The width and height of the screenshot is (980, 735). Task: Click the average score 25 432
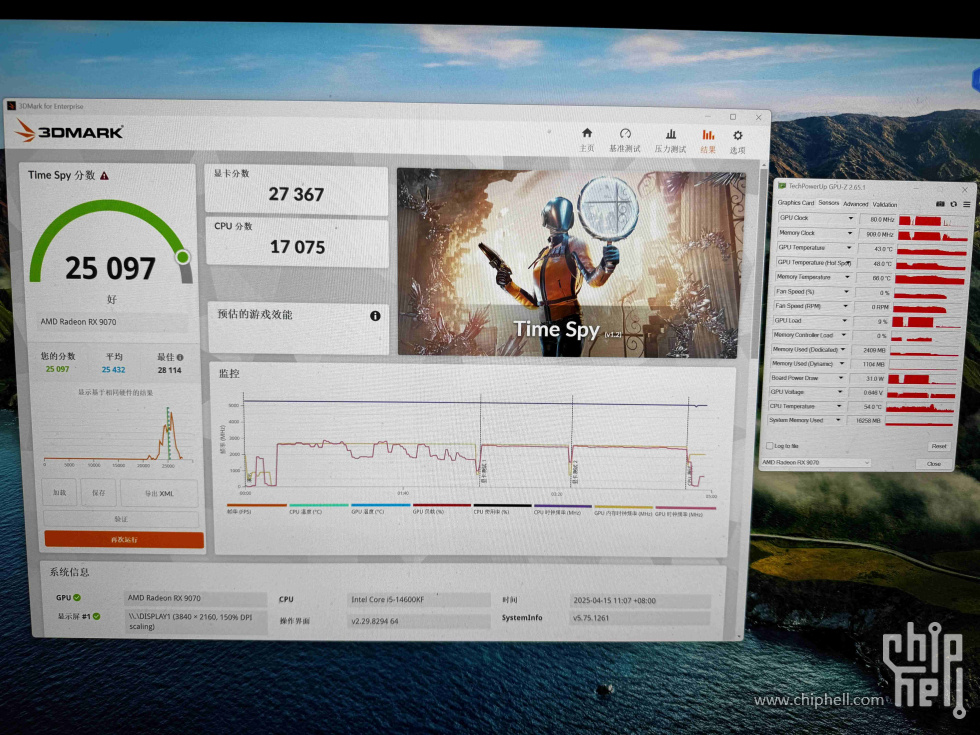[x=113, y=369]
